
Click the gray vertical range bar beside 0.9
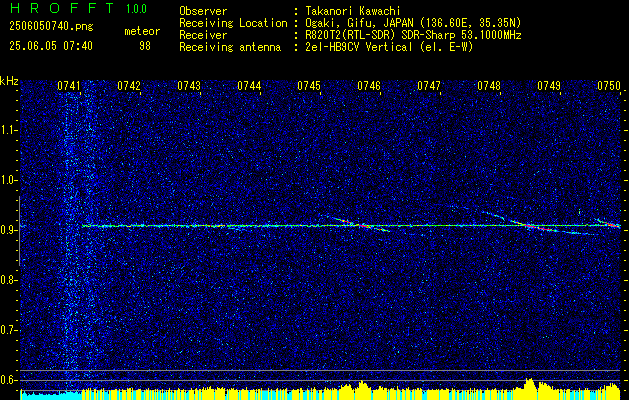click(x=19, y=231)
